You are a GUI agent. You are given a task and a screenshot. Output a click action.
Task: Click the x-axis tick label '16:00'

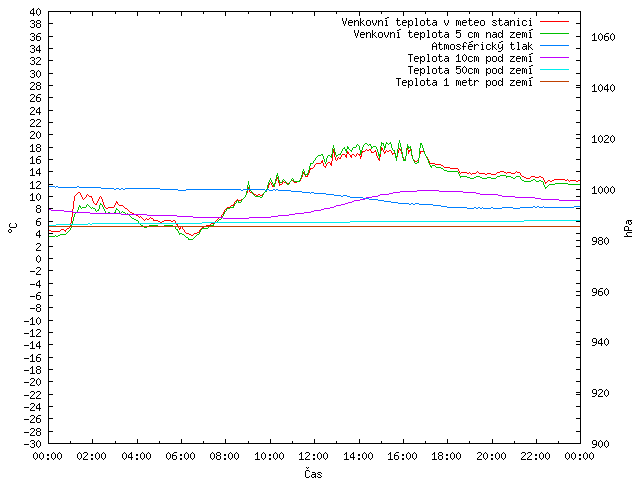402,456
